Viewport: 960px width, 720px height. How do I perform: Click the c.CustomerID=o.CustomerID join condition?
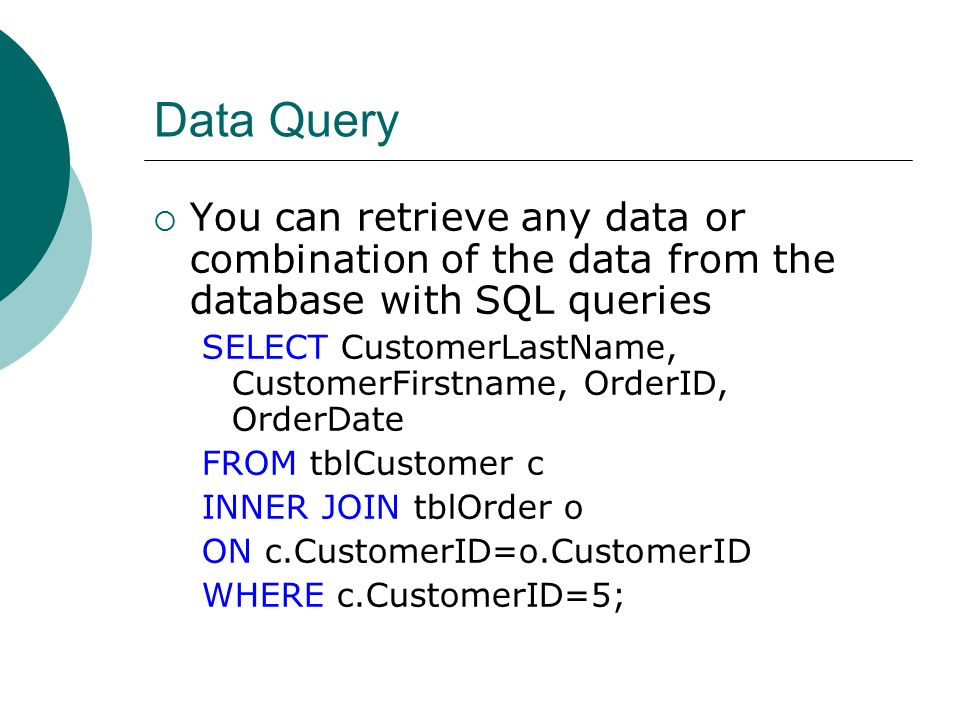[x=508, y=551]
